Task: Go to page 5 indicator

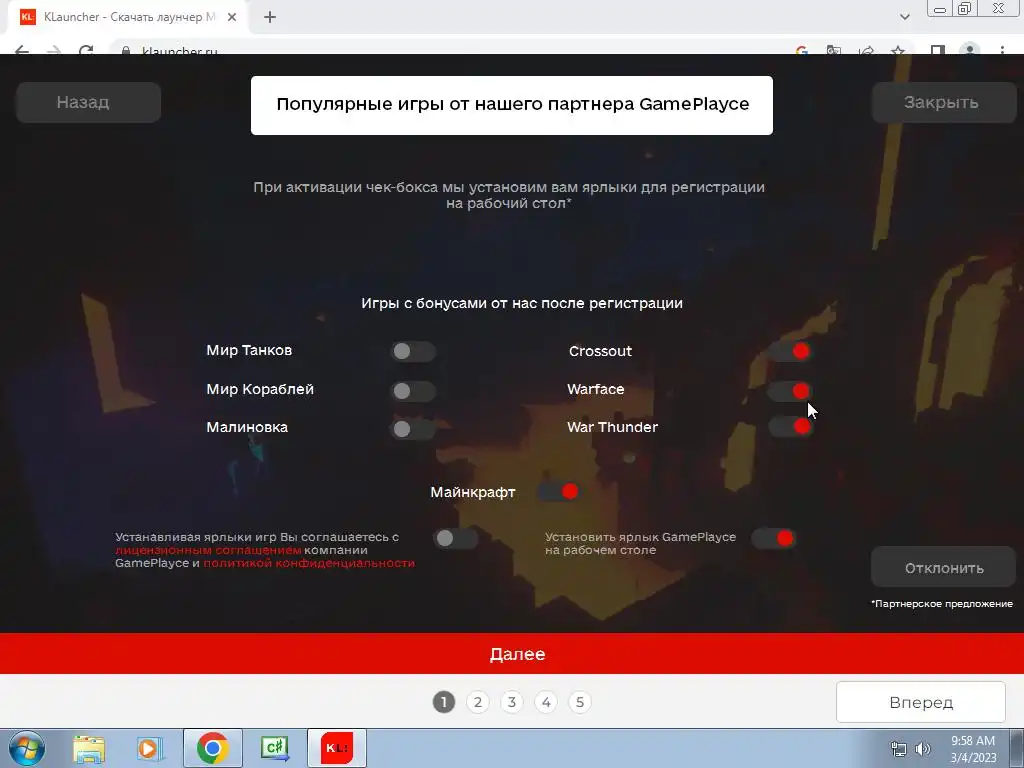Action: point(580,702)
